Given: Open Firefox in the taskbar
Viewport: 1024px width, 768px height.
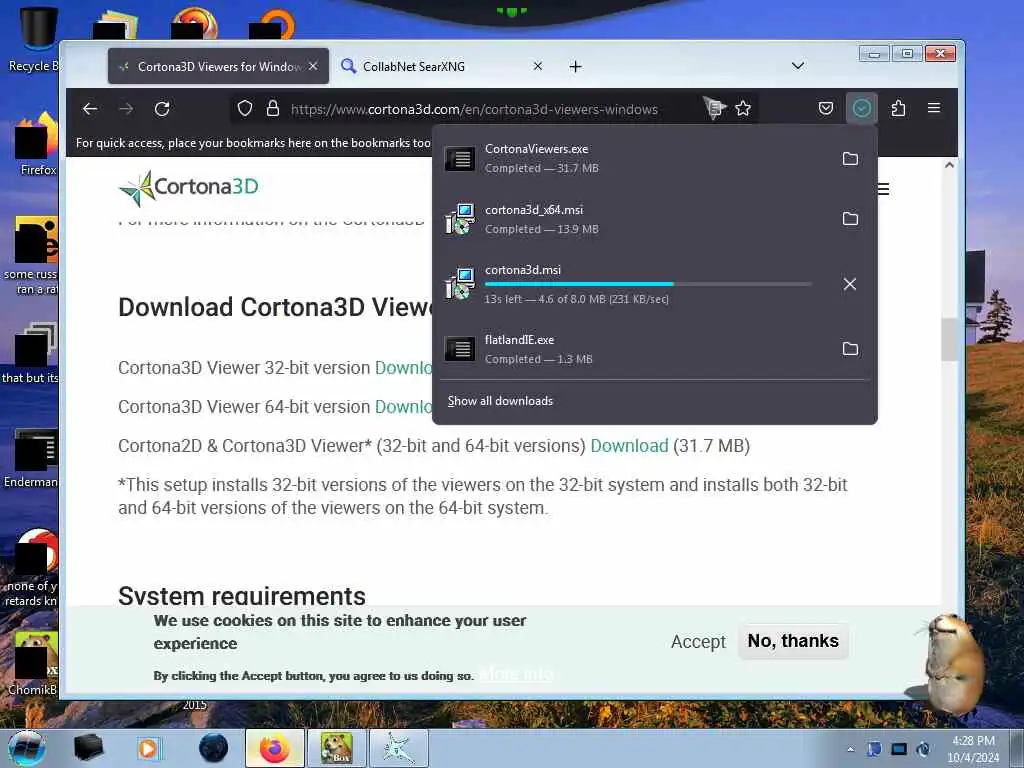Looking at the screenshot, I should (x=274, y=748).
